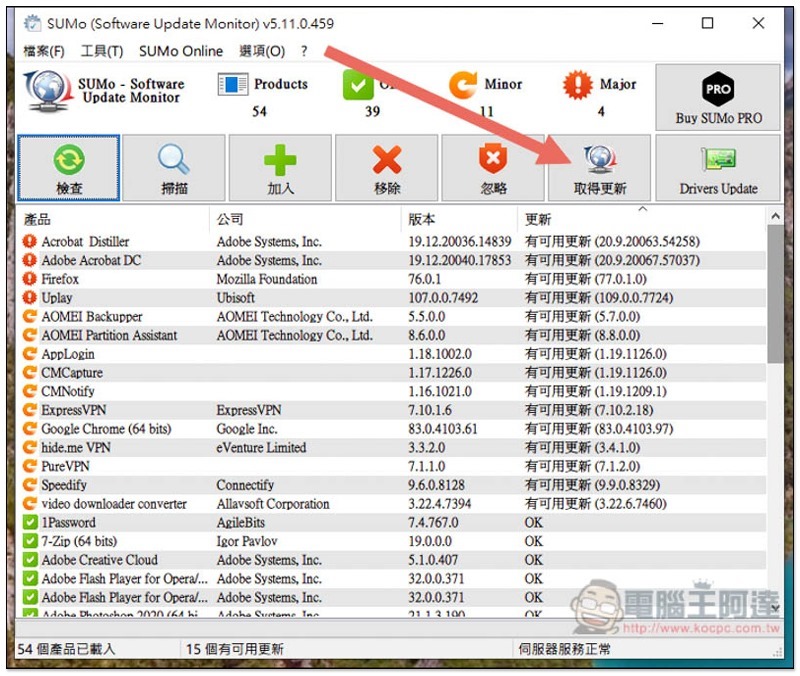Click the 加入 (Add) green plus button

[280, 168]
